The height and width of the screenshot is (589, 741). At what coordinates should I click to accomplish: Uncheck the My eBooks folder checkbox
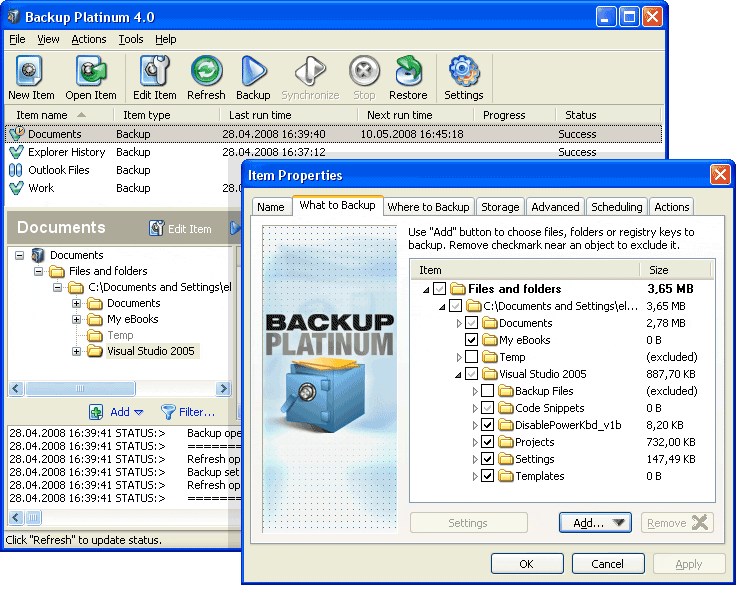click(472, 340)
